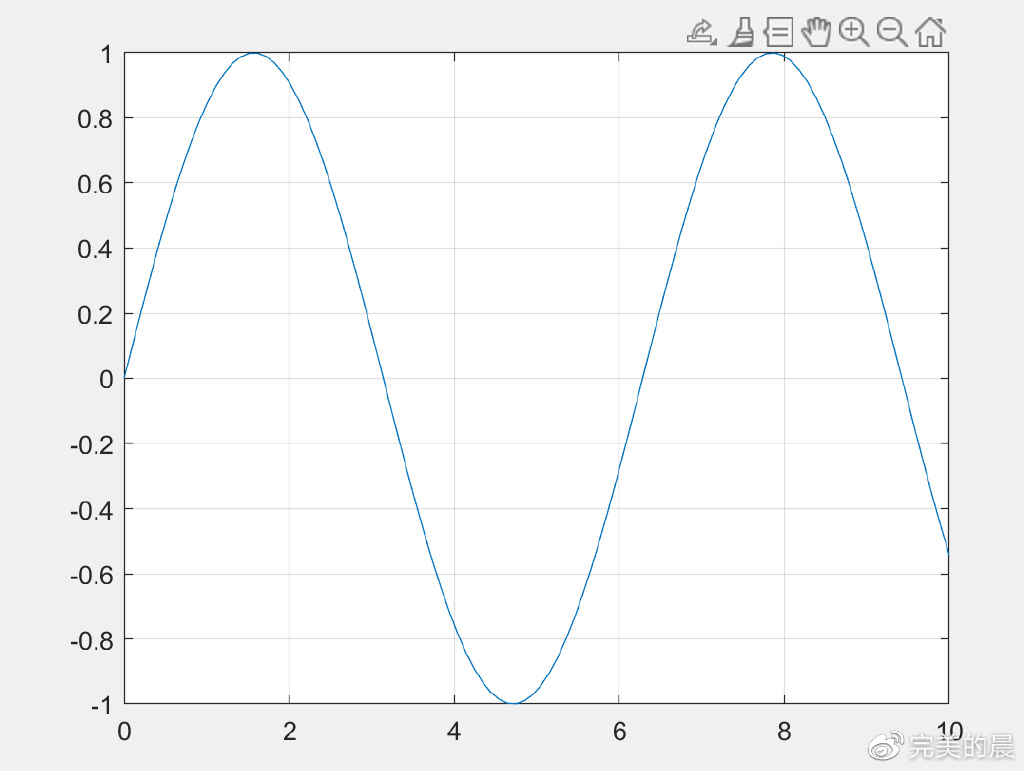Click y-axis label -0.2
This screenshot has width=1024, height=771.
[x=91, y=445]
